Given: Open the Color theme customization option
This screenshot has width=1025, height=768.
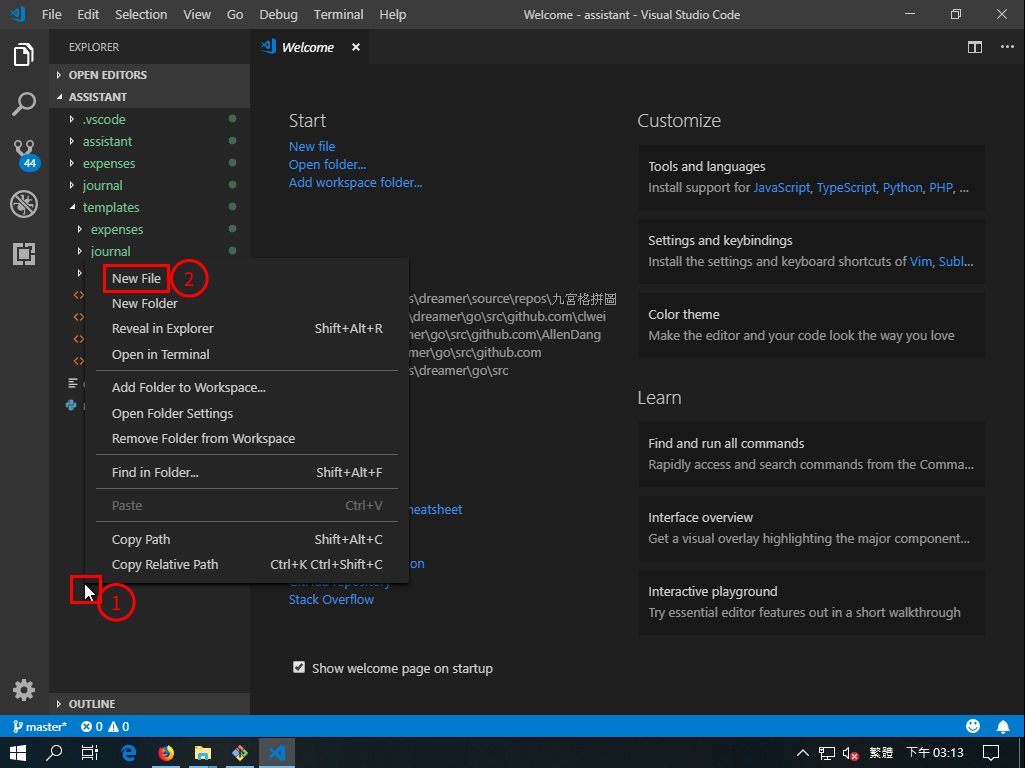Looking at the screenshot, I should pyautogui.click(x=810, y=325).
